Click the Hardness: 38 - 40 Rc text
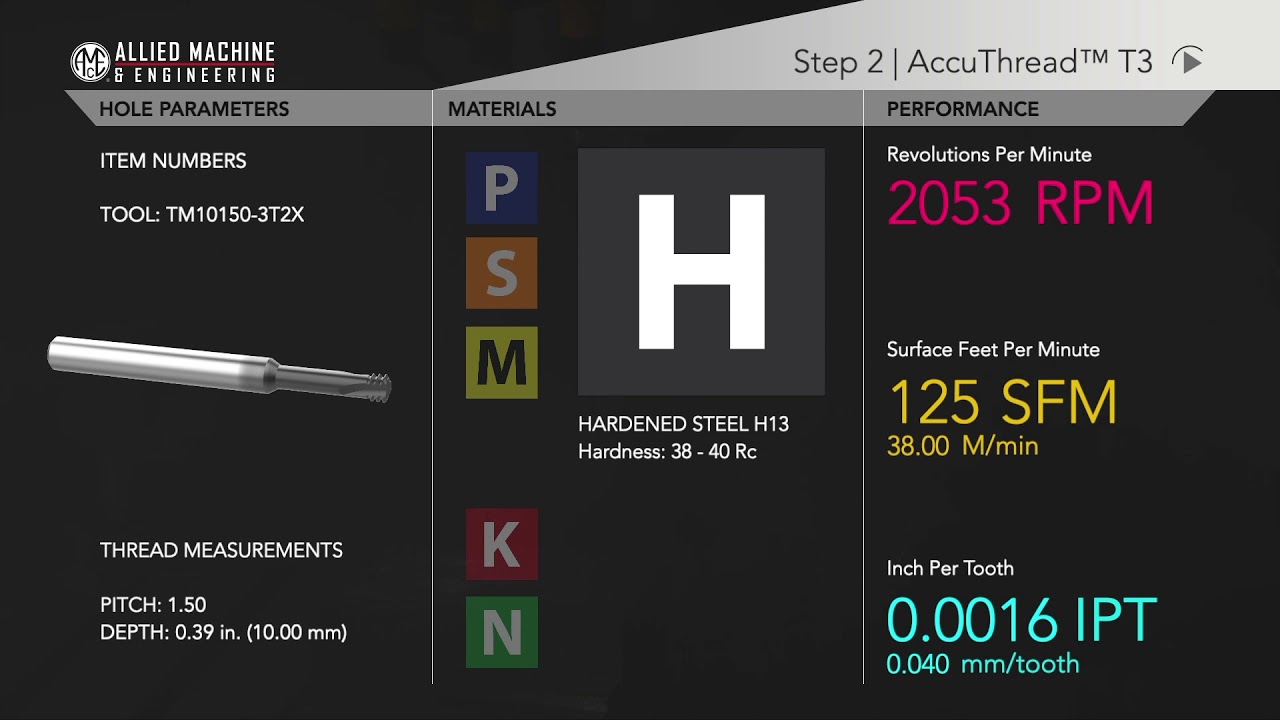 667,452
